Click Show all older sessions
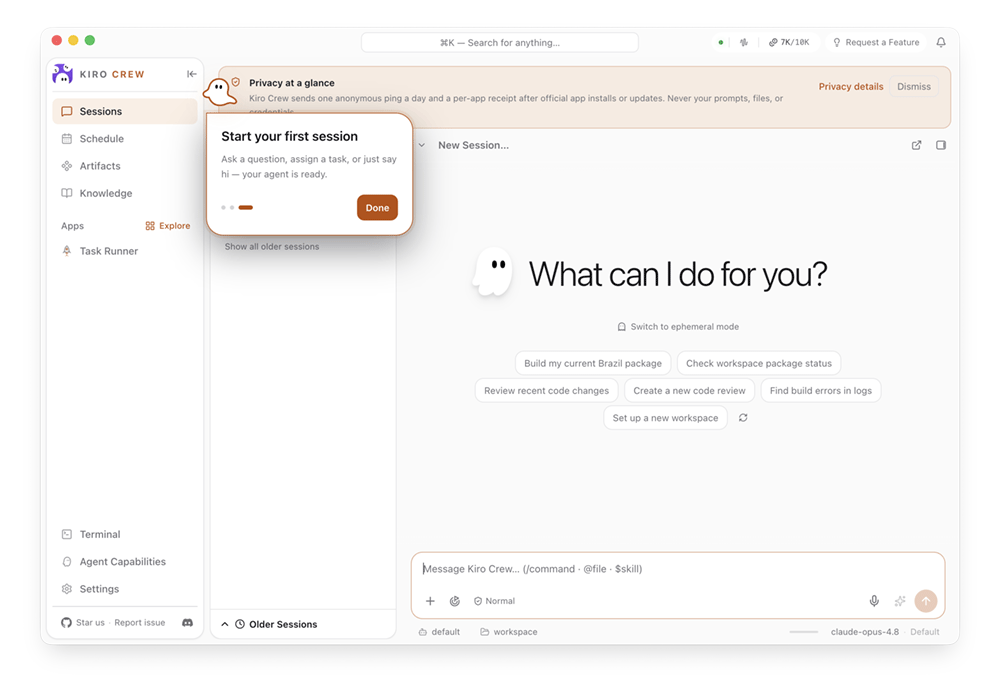The height and width of the screenshot is (698, 1000). pos(272,247)
